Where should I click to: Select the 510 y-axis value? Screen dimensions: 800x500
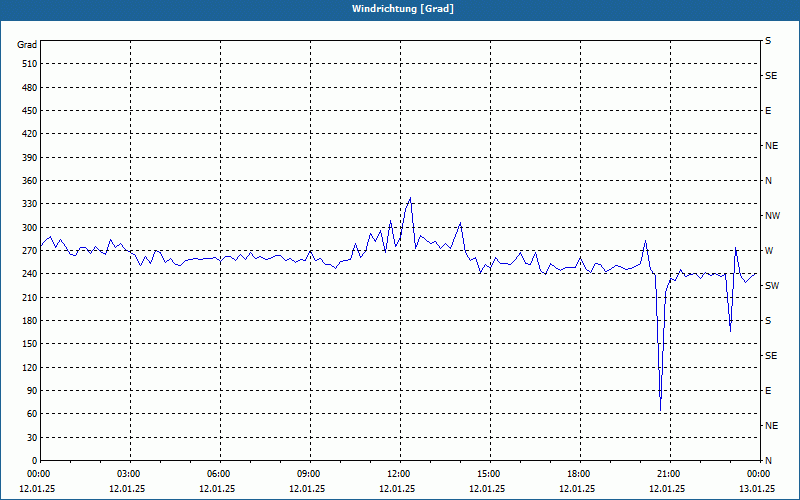[x=30, y=64]
